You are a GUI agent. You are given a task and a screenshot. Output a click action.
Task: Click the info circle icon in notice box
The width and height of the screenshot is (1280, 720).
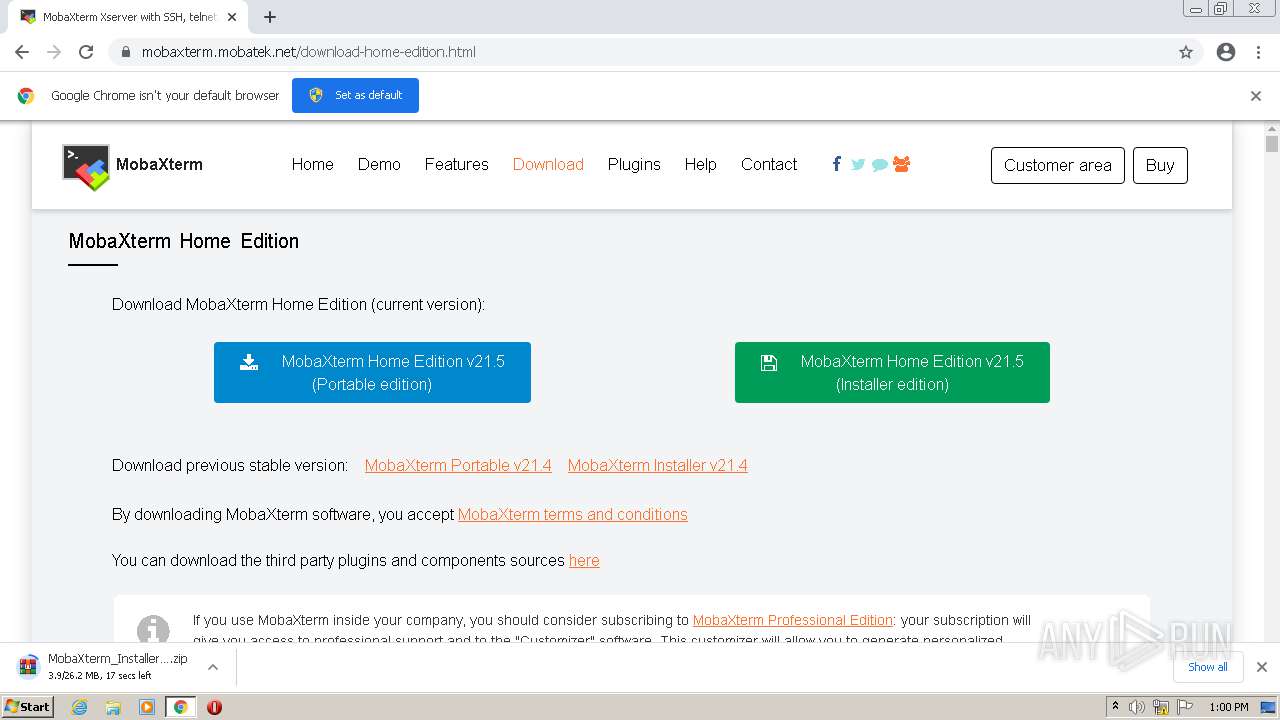[x=153, y=631]
